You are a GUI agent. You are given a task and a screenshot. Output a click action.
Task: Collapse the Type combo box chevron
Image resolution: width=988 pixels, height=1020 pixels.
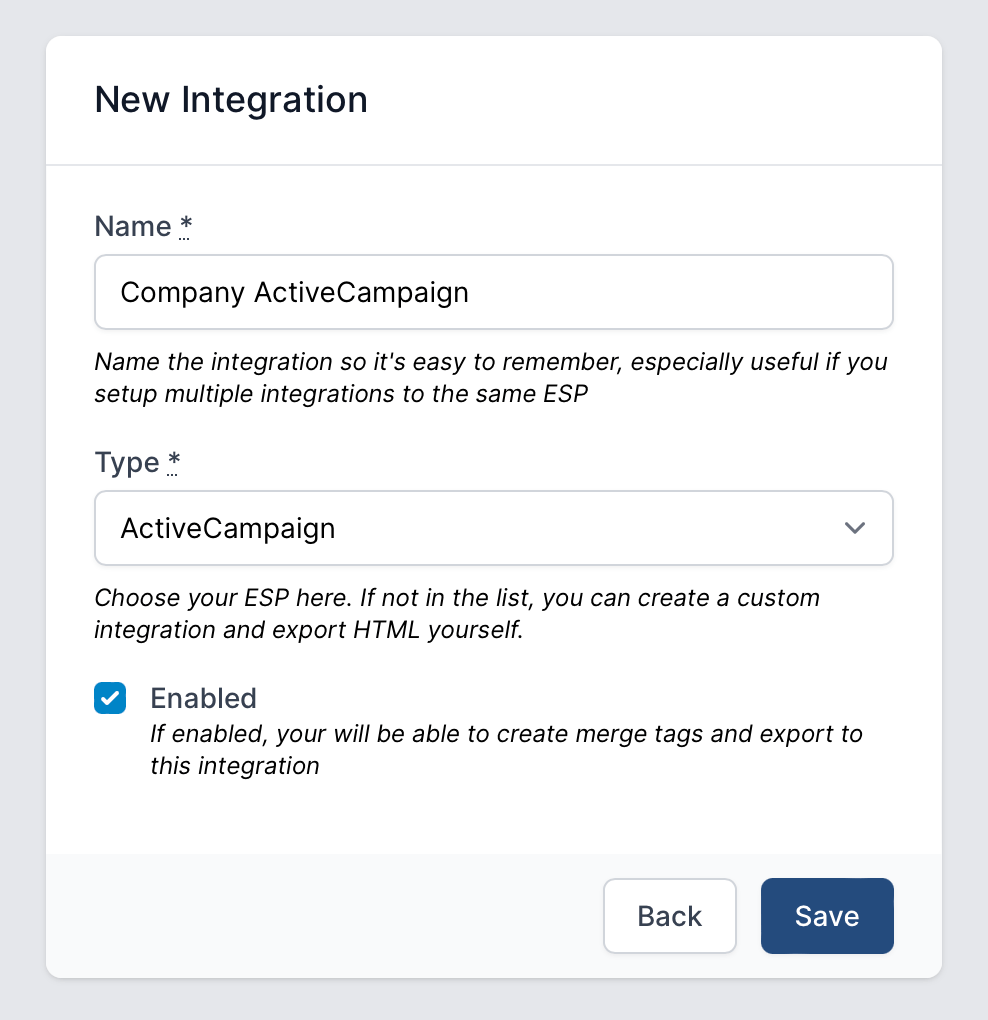pos(855,528)
